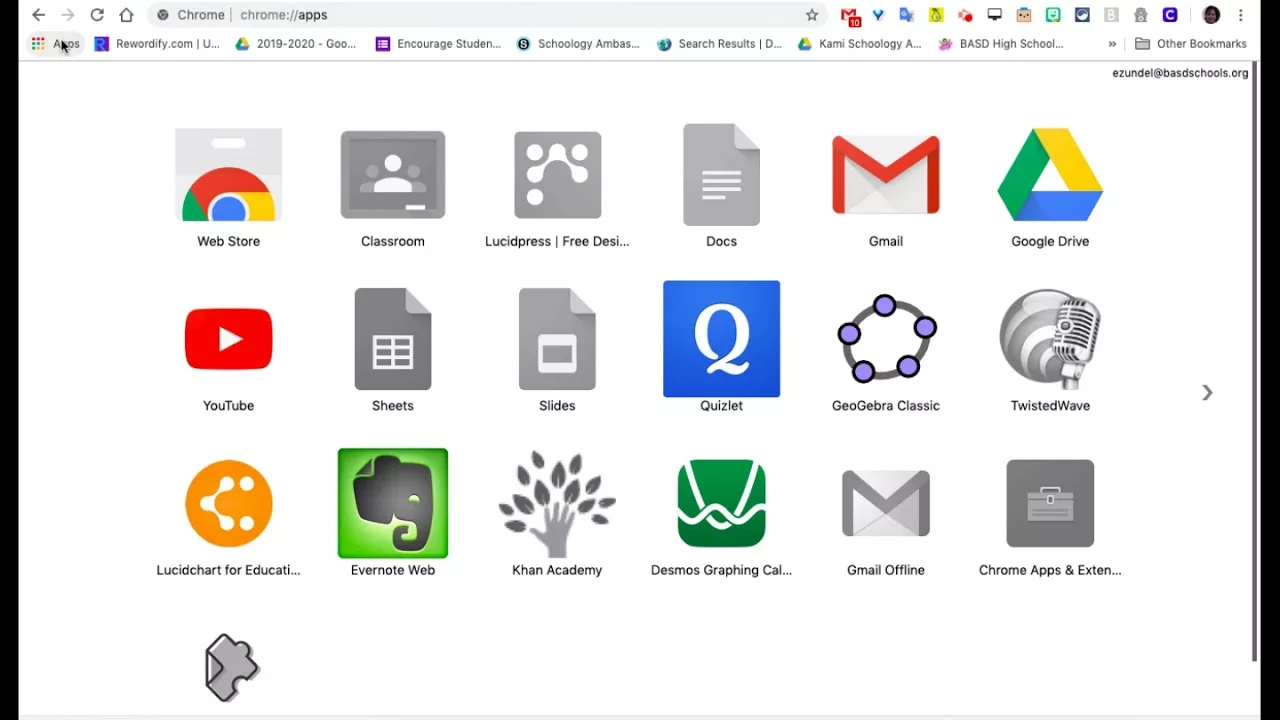Select the Chrome apps tab

pyautogui.click(x=200, y=14)
